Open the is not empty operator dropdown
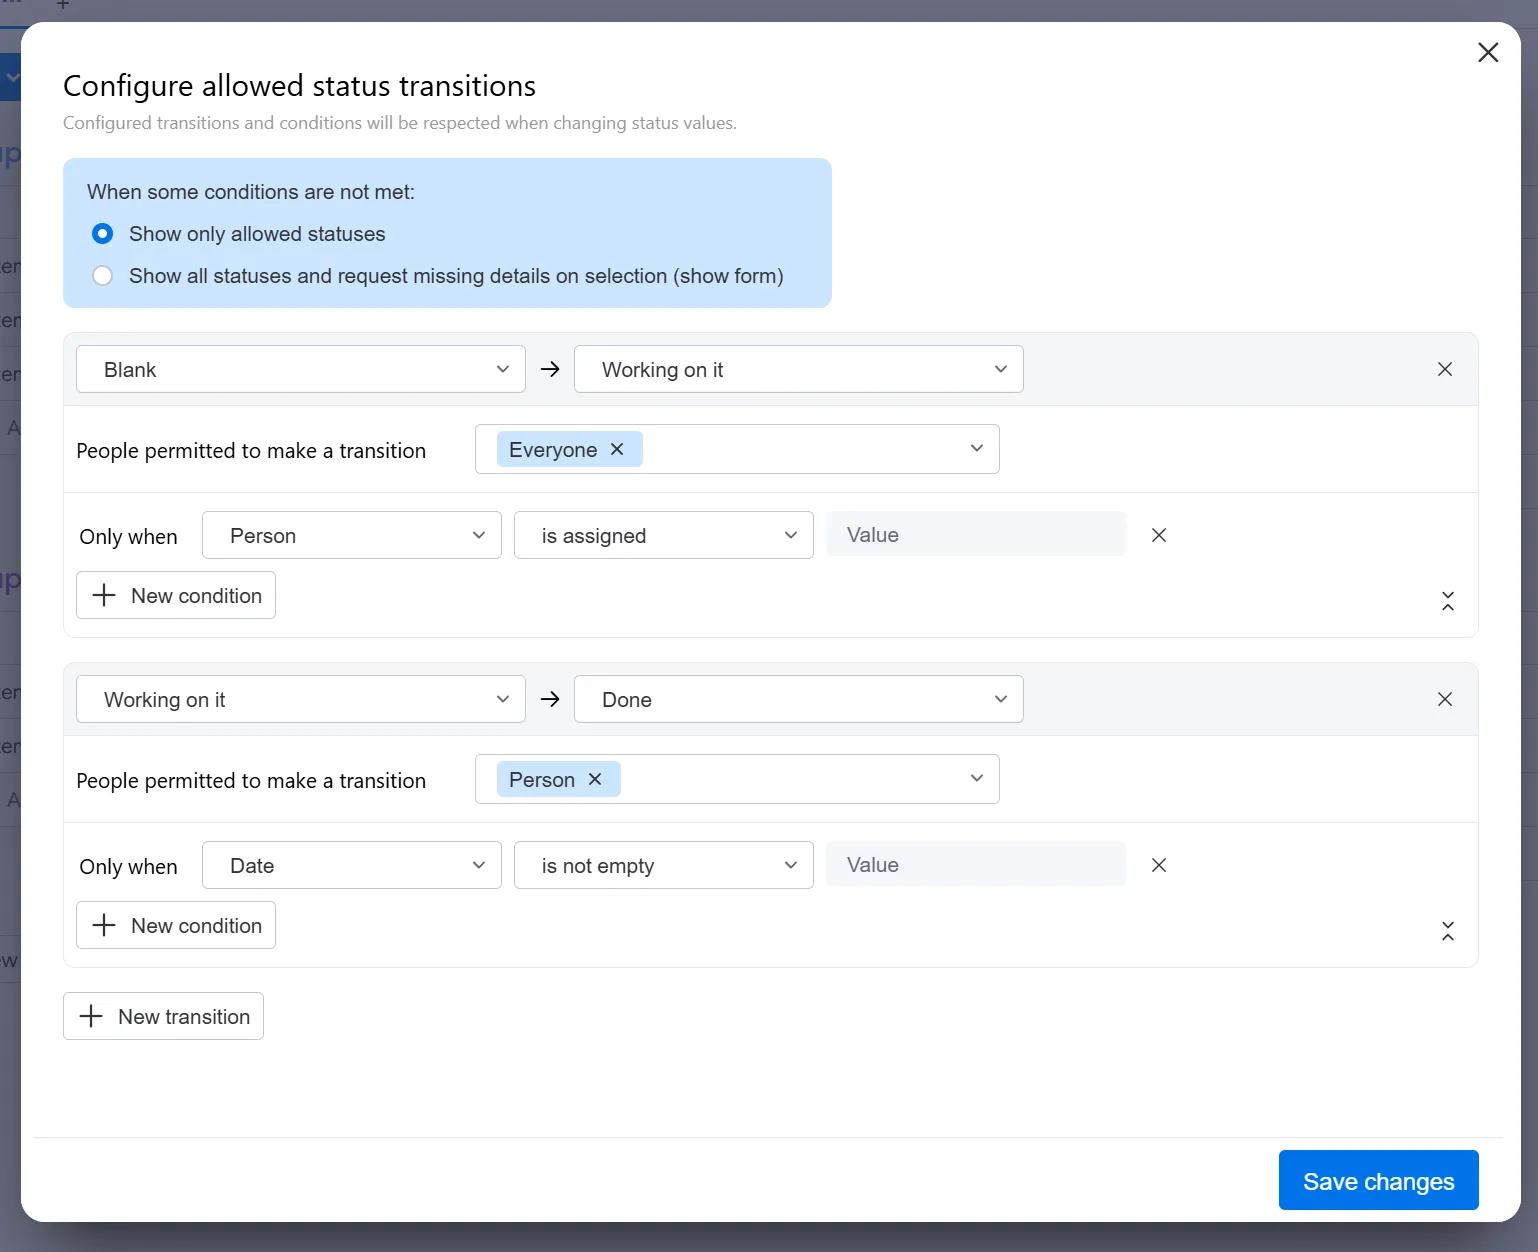The image size is (1538, 1252). tap(663, 865)
